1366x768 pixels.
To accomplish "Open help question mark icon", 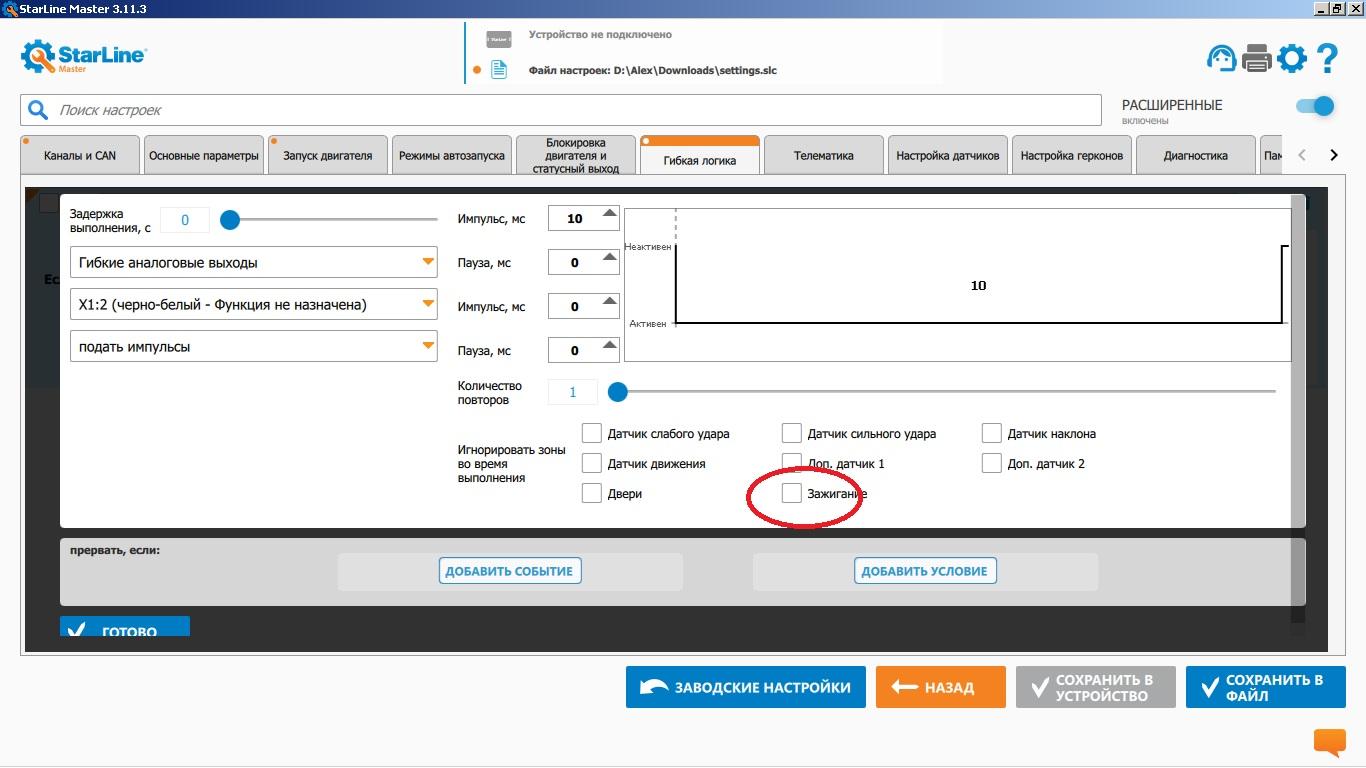I will point(1327,58).
